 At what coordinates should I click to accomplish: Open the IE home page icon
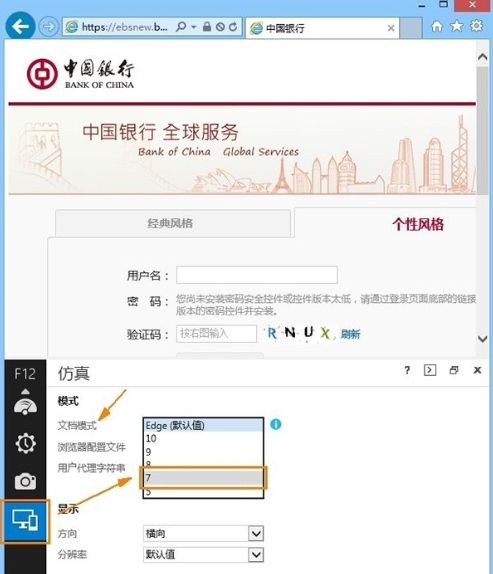(x=437, y=26)
